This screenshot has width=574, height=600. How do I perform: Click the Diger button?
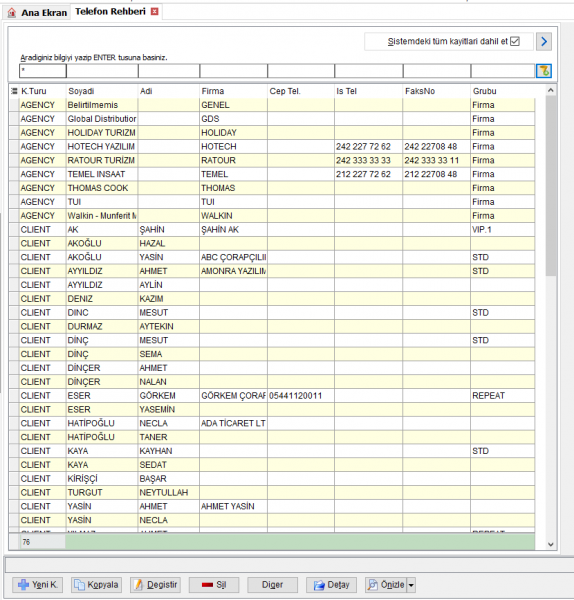tap(272, 585)
